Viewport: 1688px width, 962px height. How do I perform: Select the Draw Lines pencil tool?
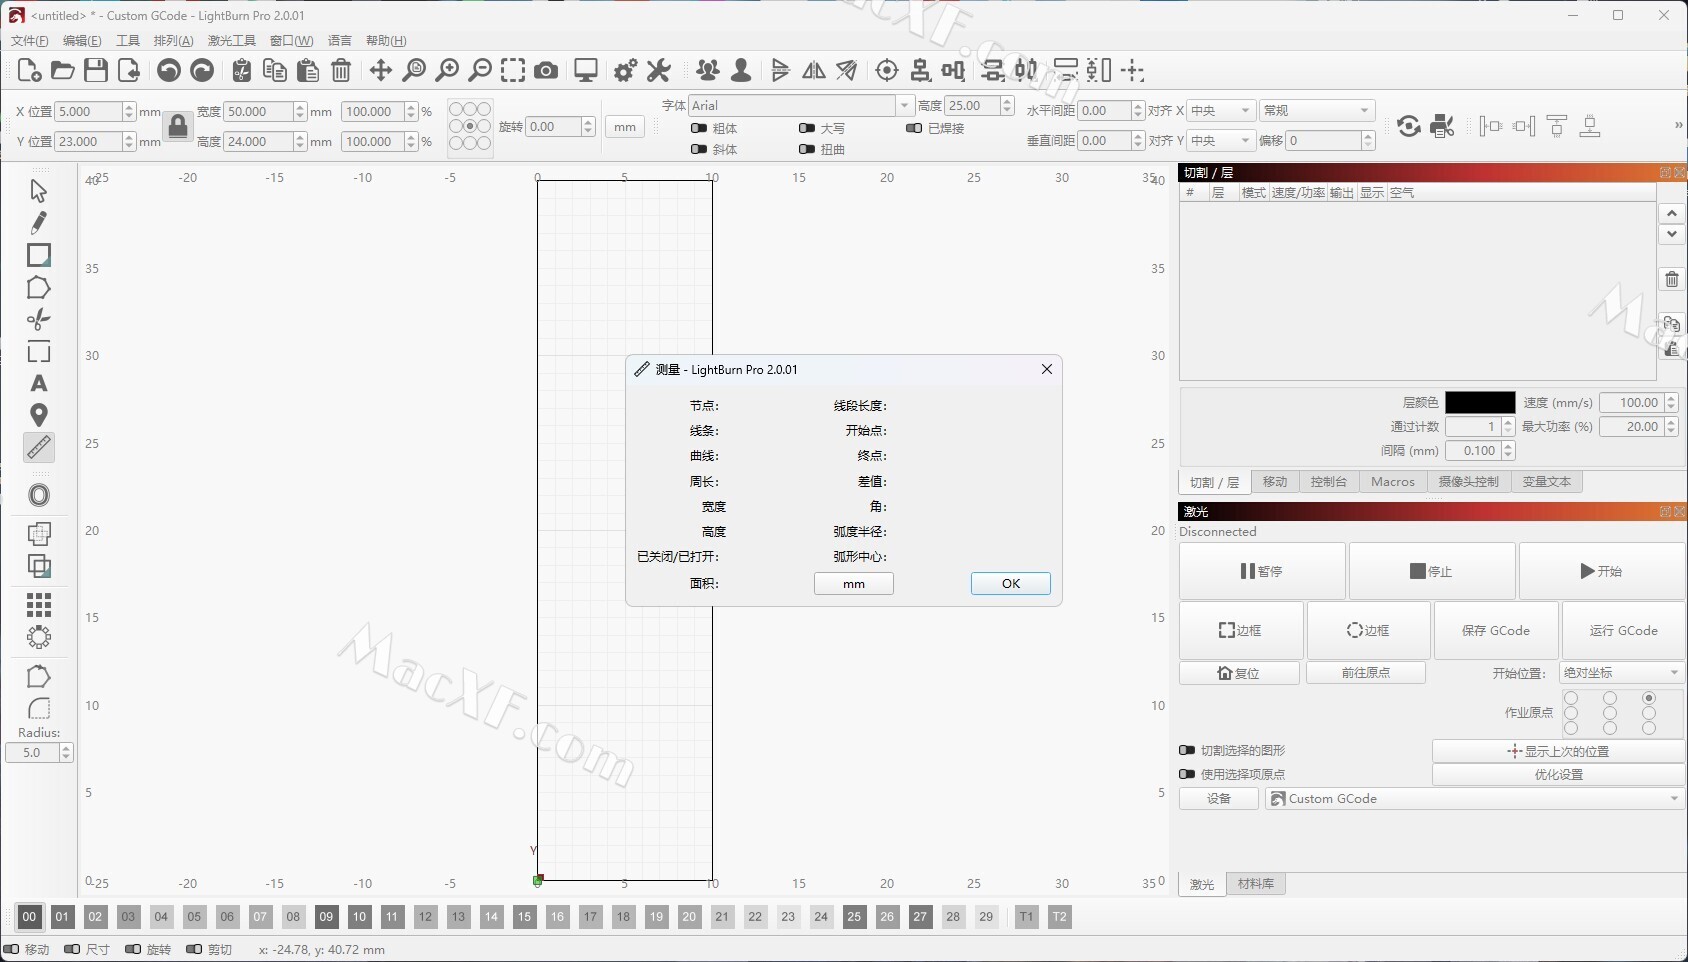pos(39,222)
